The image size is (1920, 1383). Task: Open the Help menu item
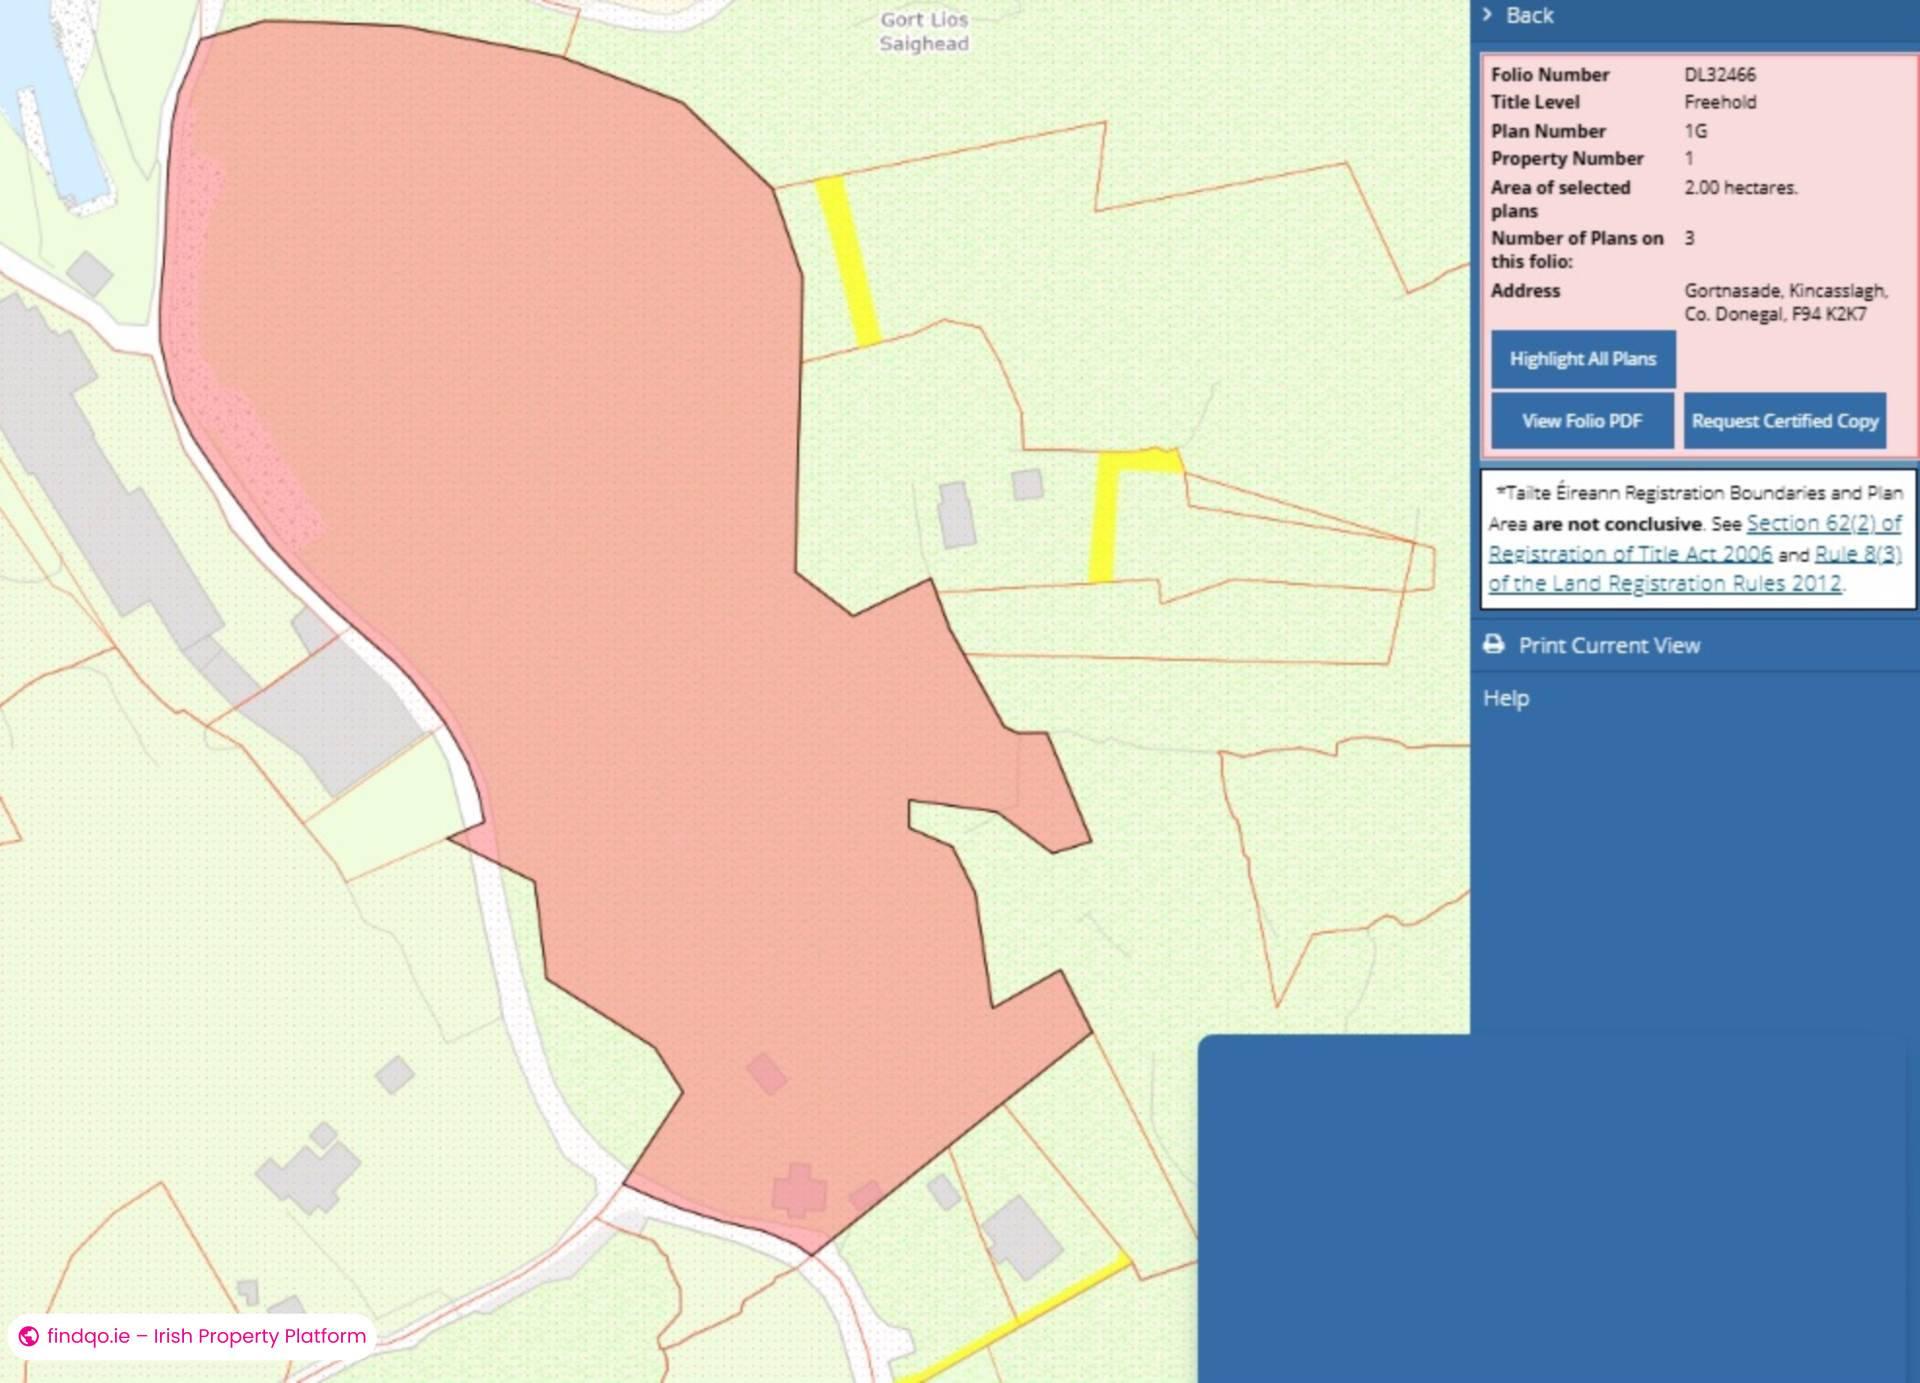click(x=1506, y=698)
